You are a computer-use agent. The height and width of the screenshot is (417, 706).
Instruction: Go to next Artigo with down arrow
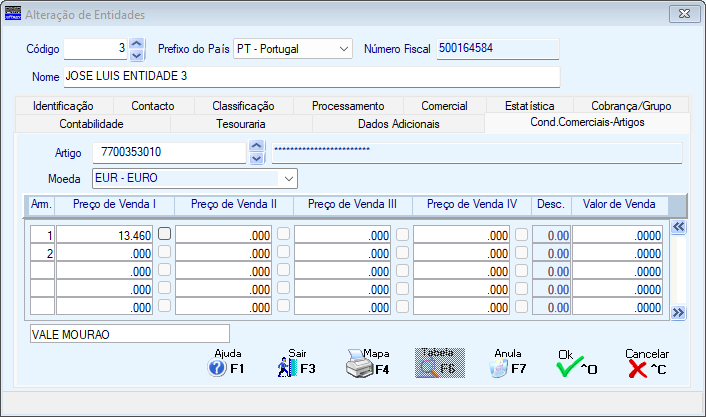point(256,158)
